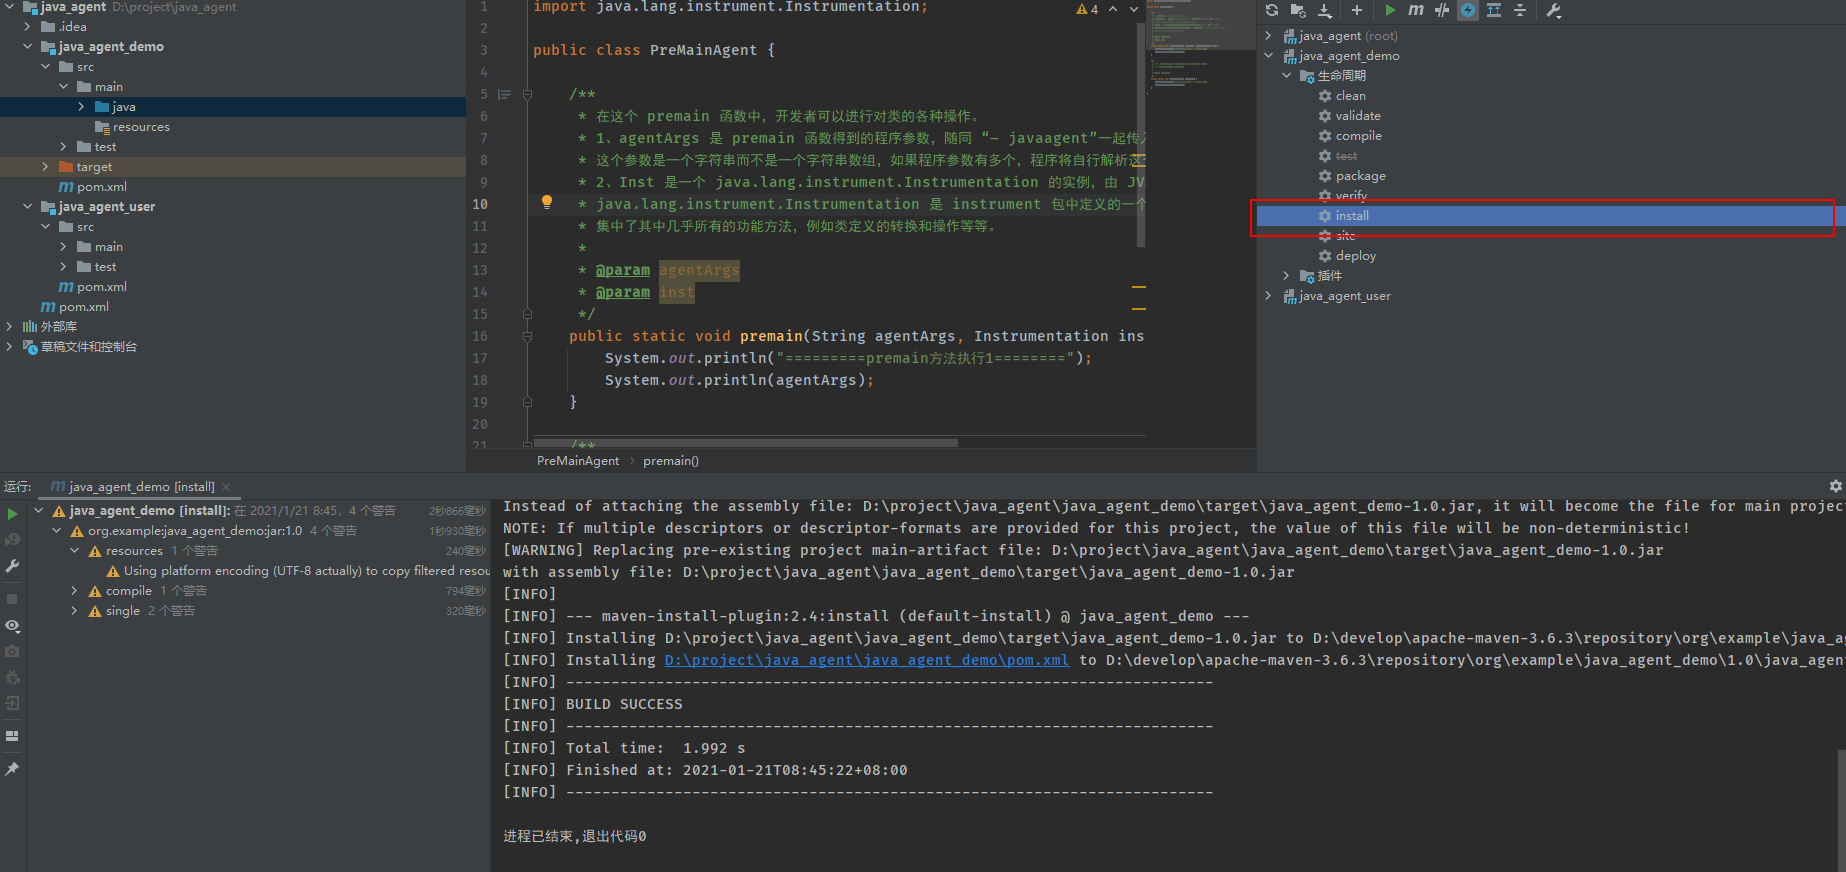Screen dimensions: 1846x872
Task: Expand java_agent (root) in Maven panel
Action: click(x=1269, y=36)
